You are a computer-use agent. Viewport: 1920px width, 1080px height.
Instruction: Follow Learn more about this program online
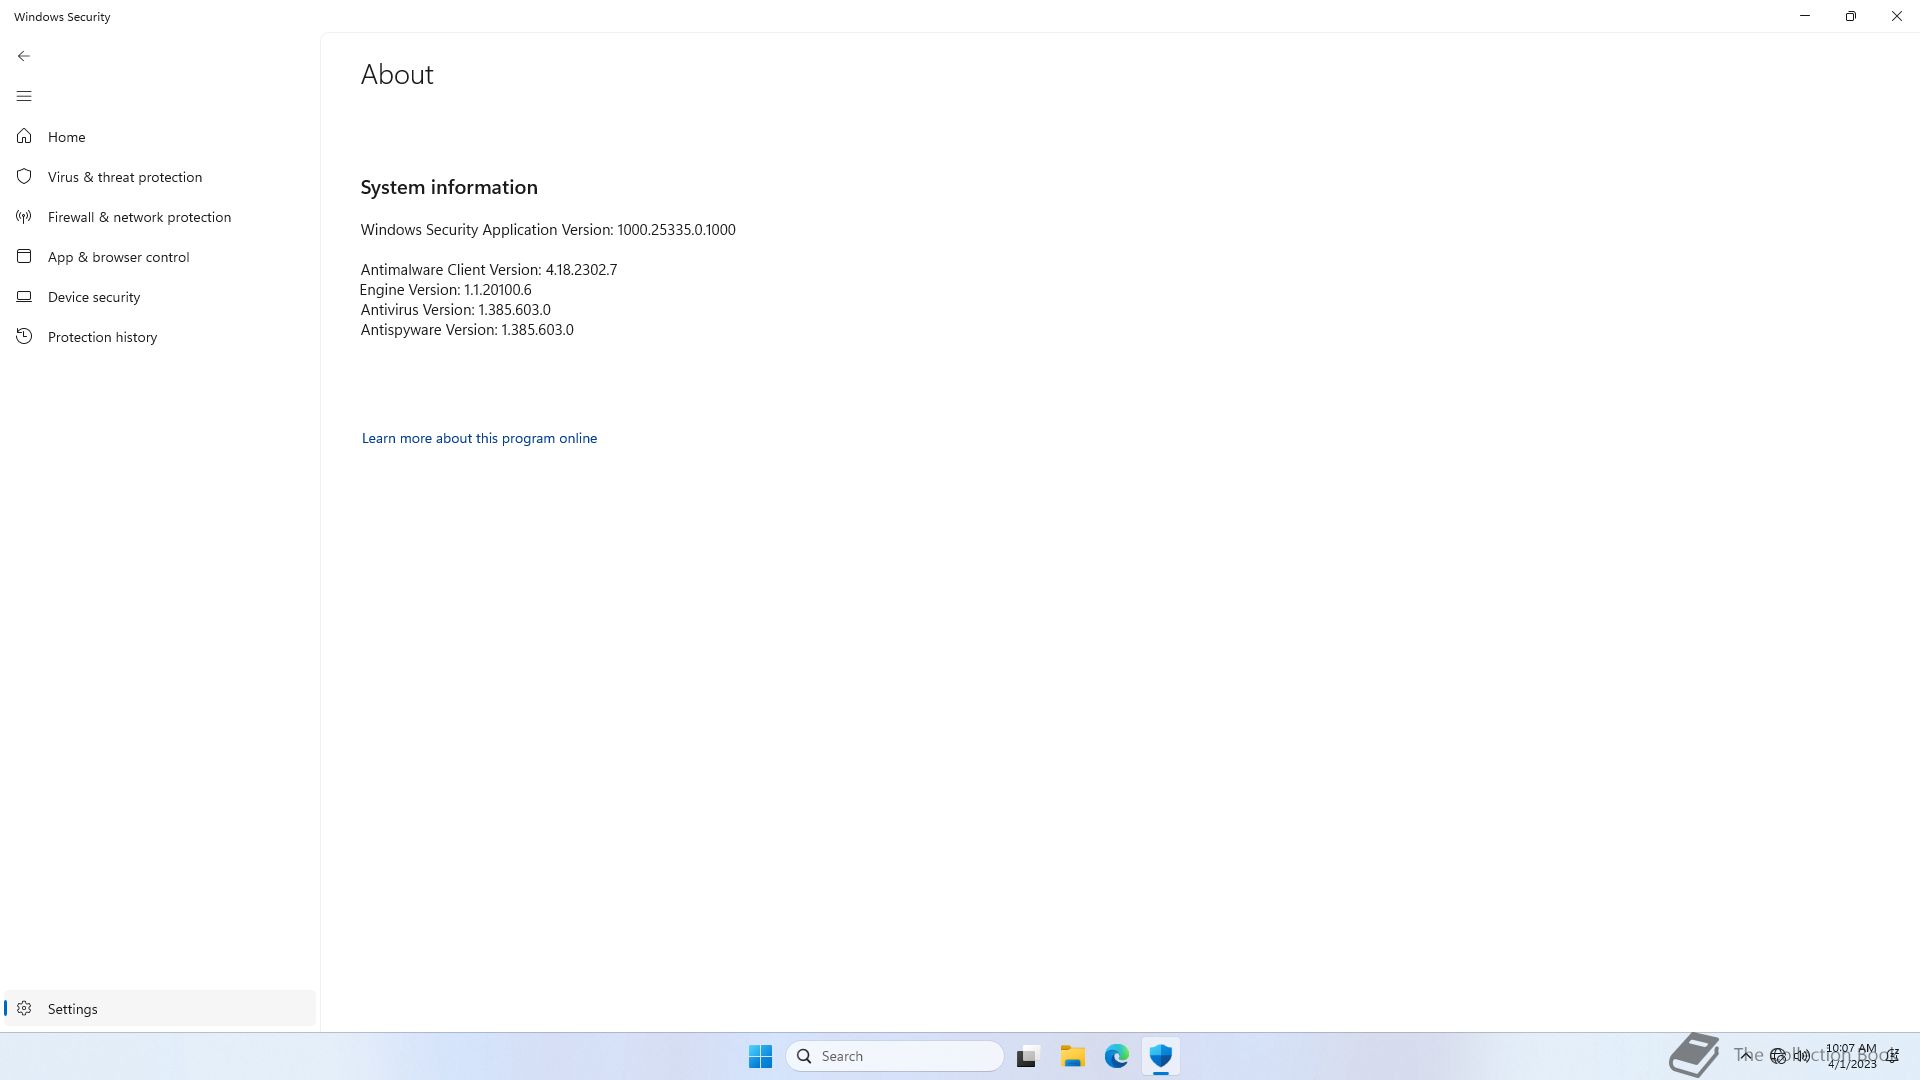[479, 438]
